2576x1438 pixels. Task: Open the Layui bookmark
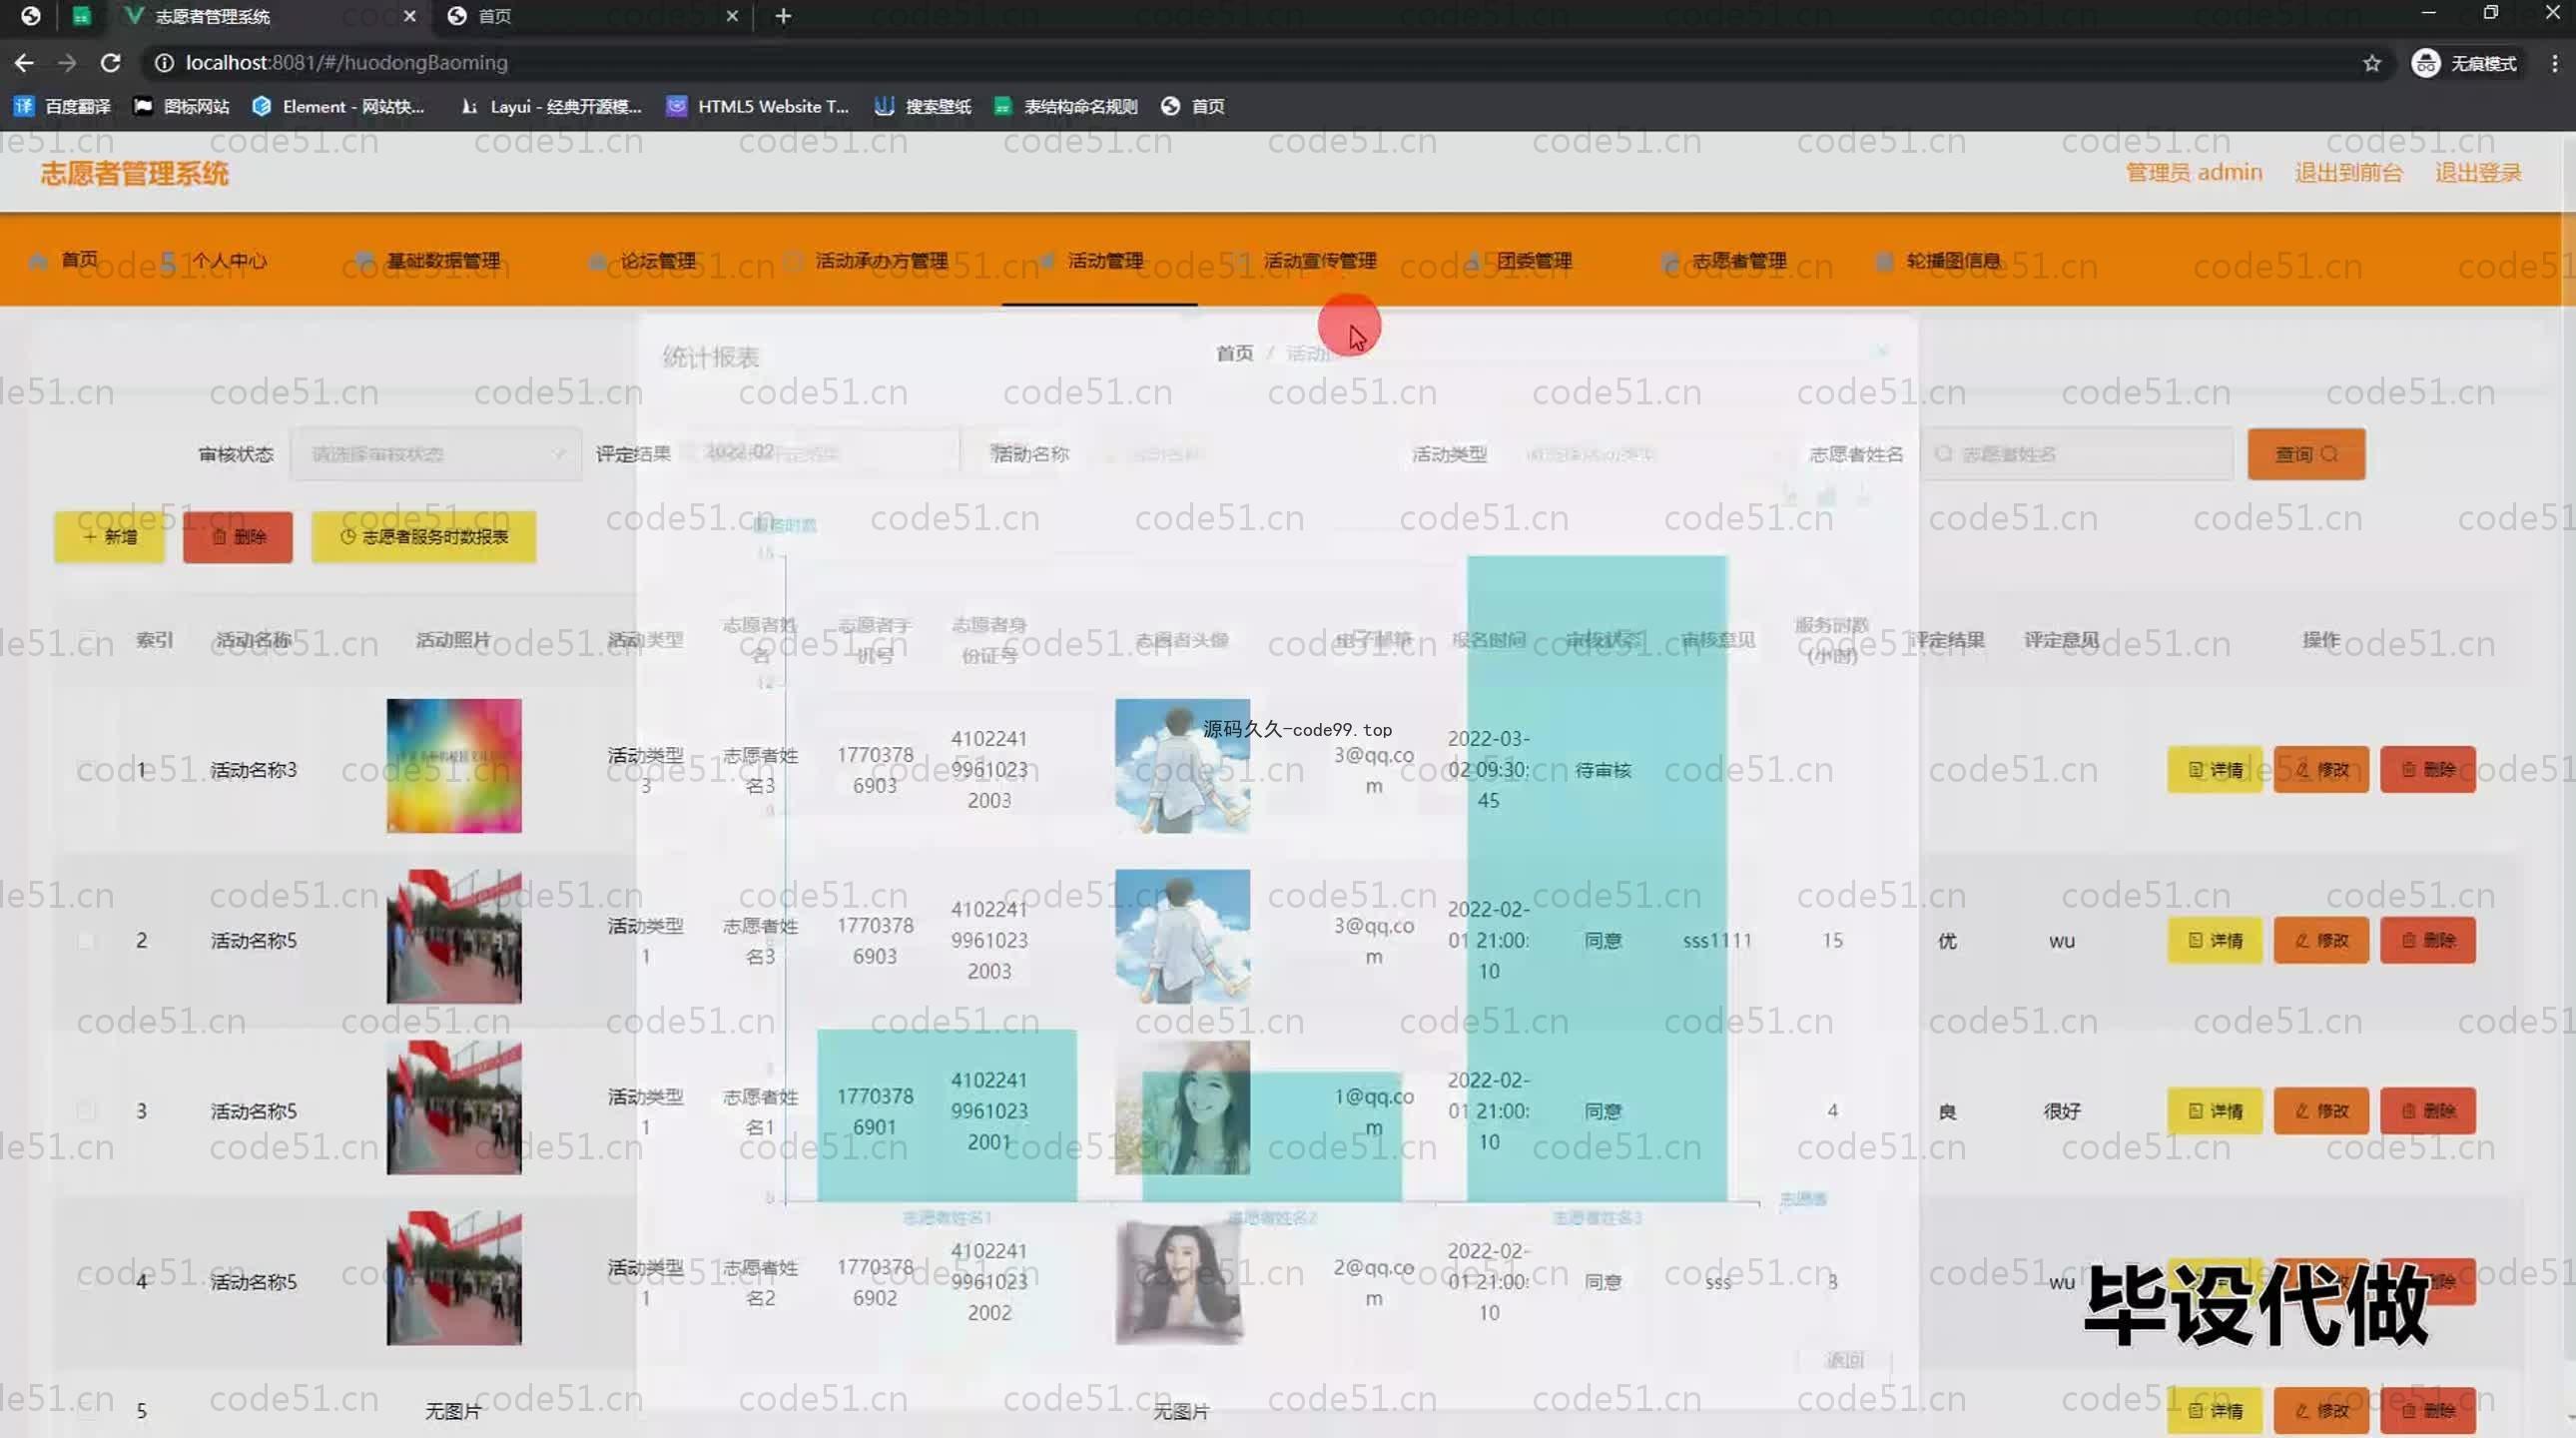point(550,106)
